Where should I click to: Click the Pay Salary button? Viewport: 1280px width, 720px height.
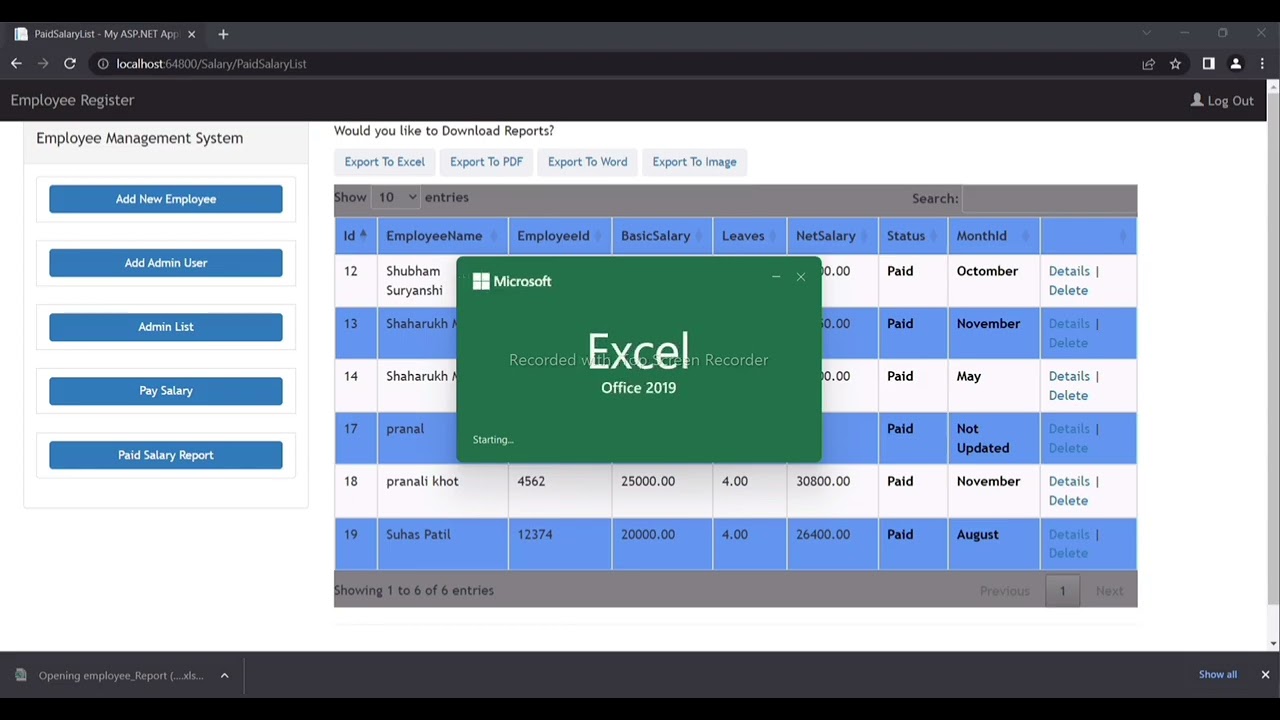coord(166,391)
